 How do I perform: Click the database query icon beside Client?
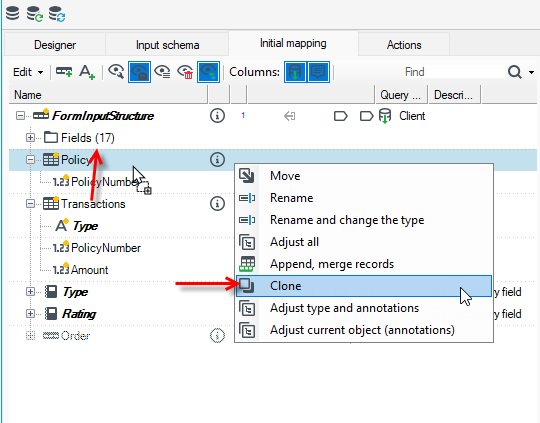coord(385,116)
